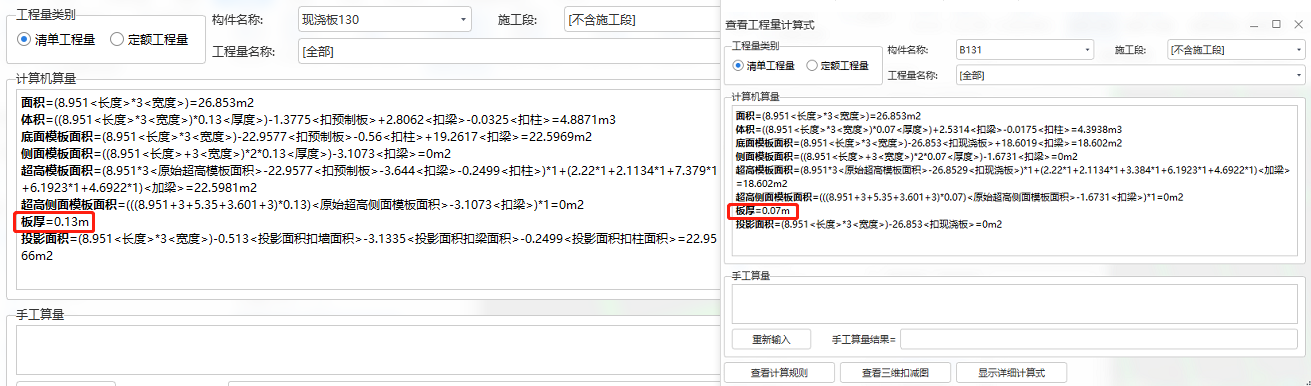1311x386 pixels.
Task: Click the 重新输入 button
Action: 772,340
